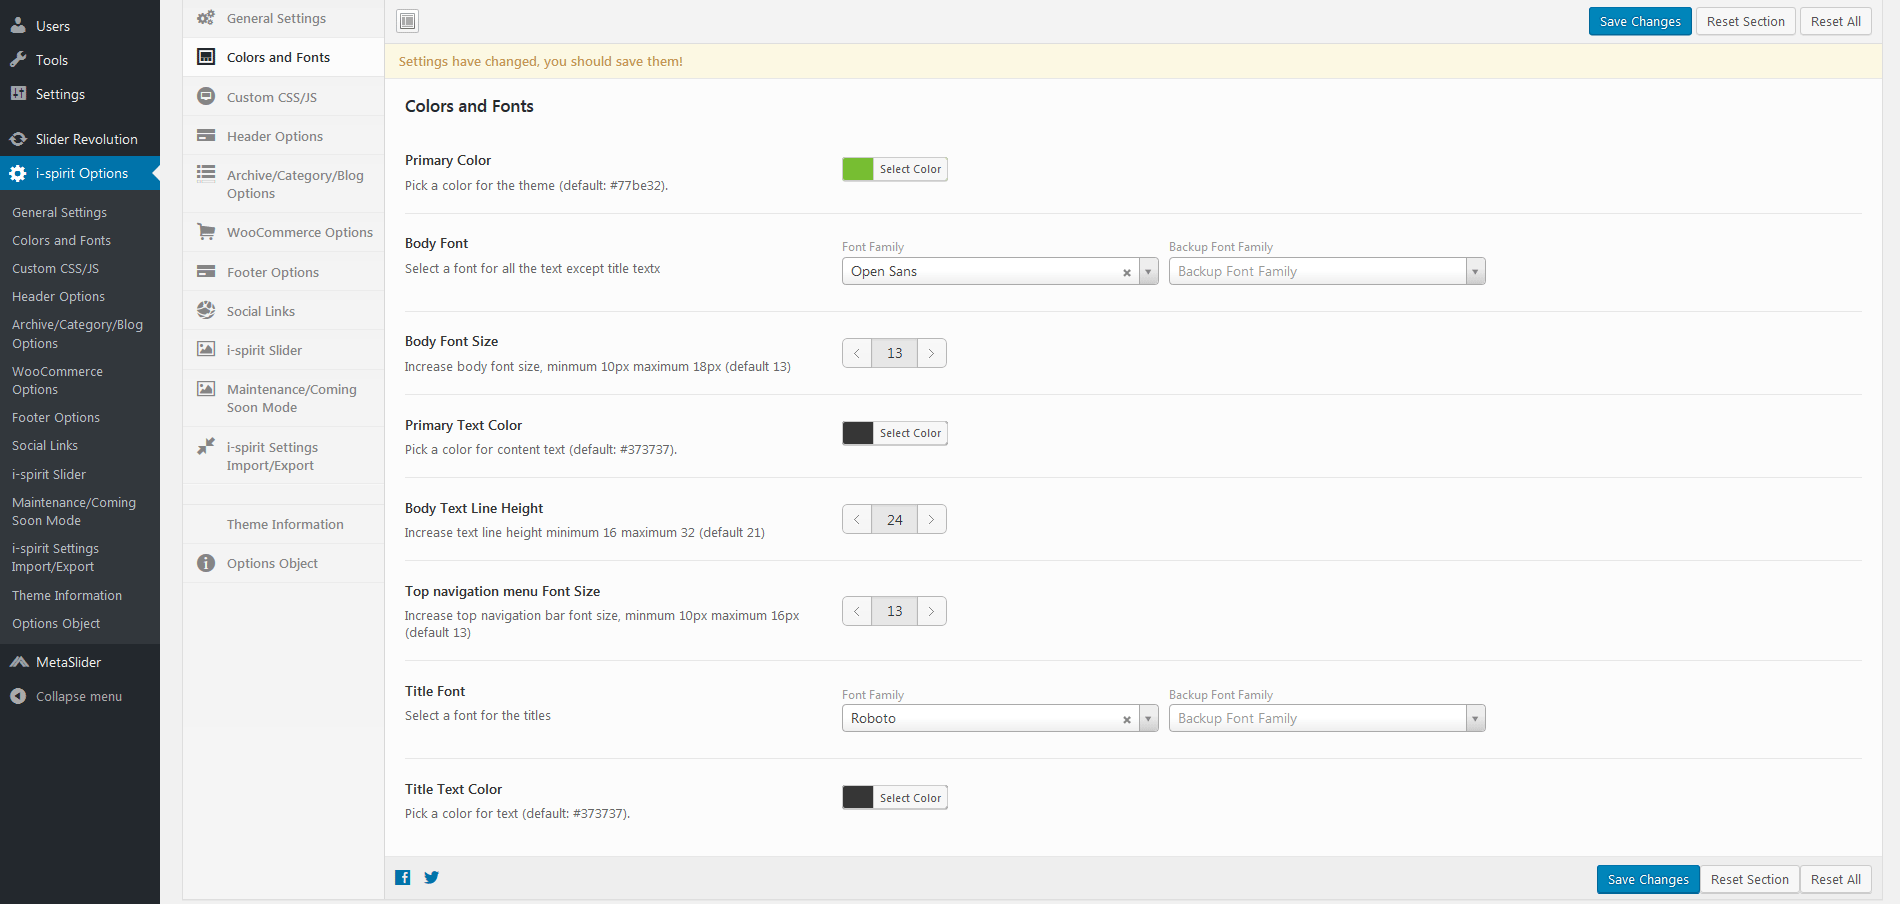Click the Body Text Line Height value field
1900x904 pixels.
coord(894,519)
